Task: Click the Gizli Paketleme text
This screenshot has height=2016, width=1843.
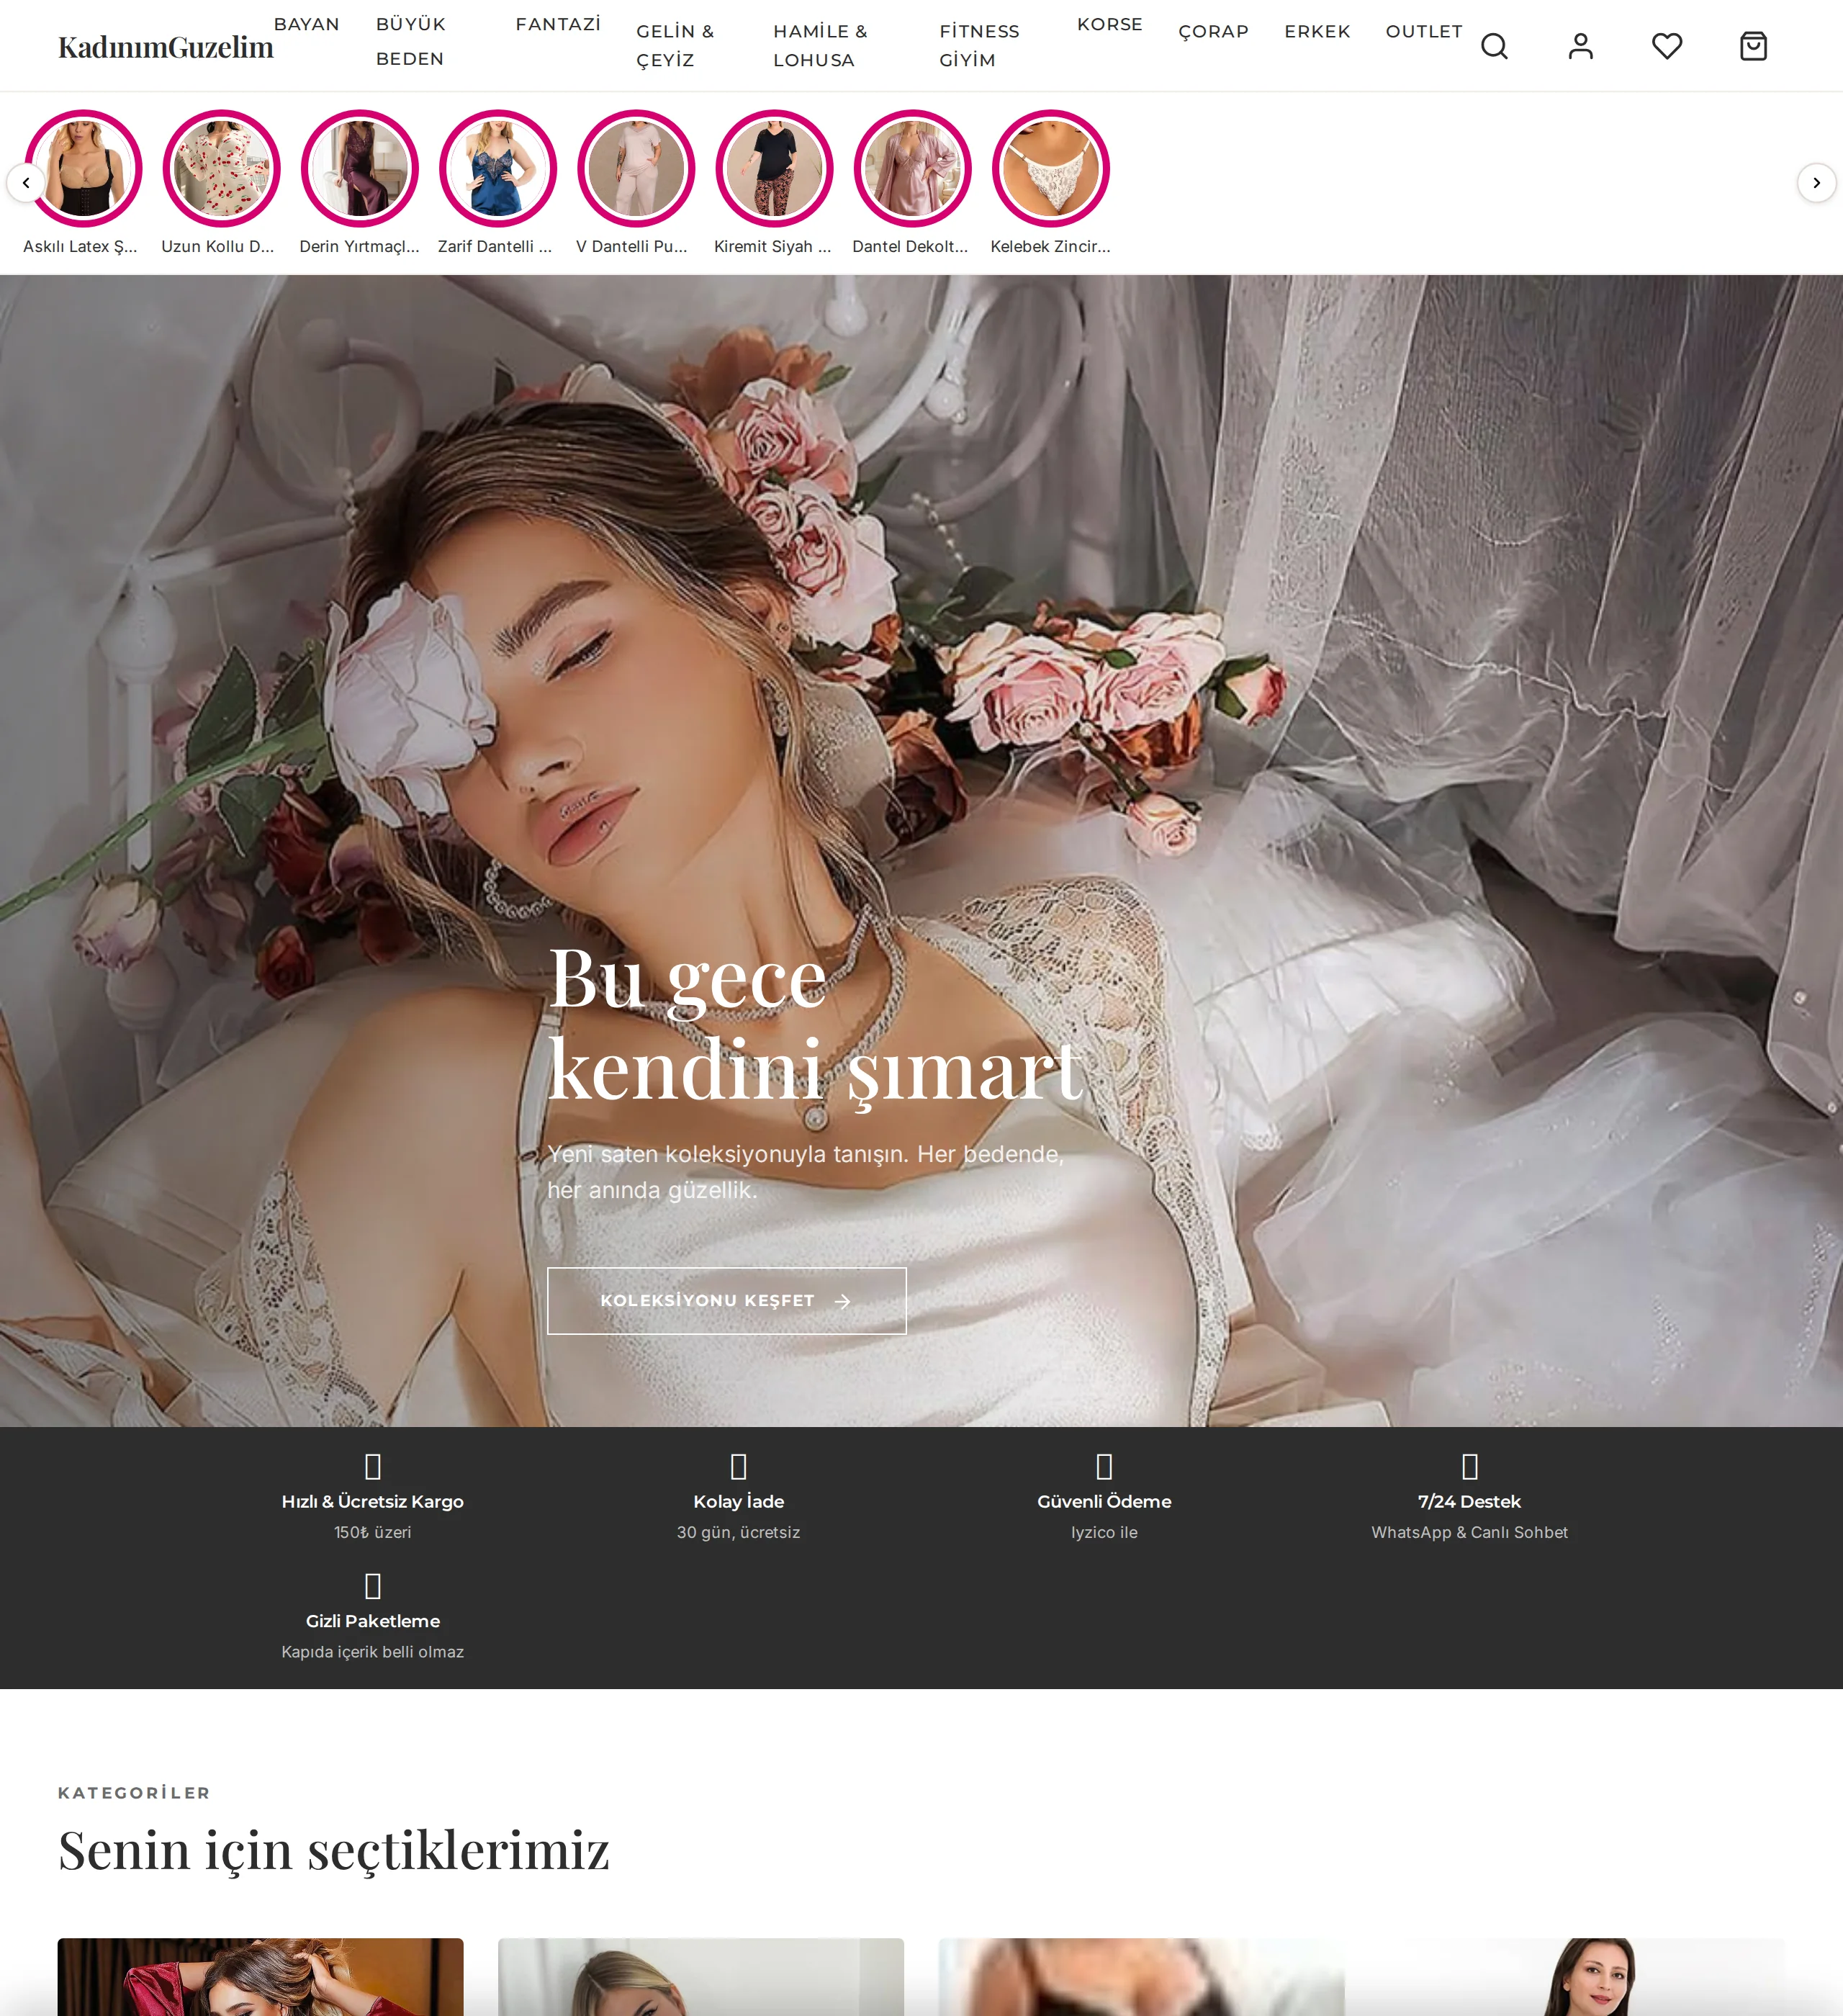Action: click(x=373, y=1621)
